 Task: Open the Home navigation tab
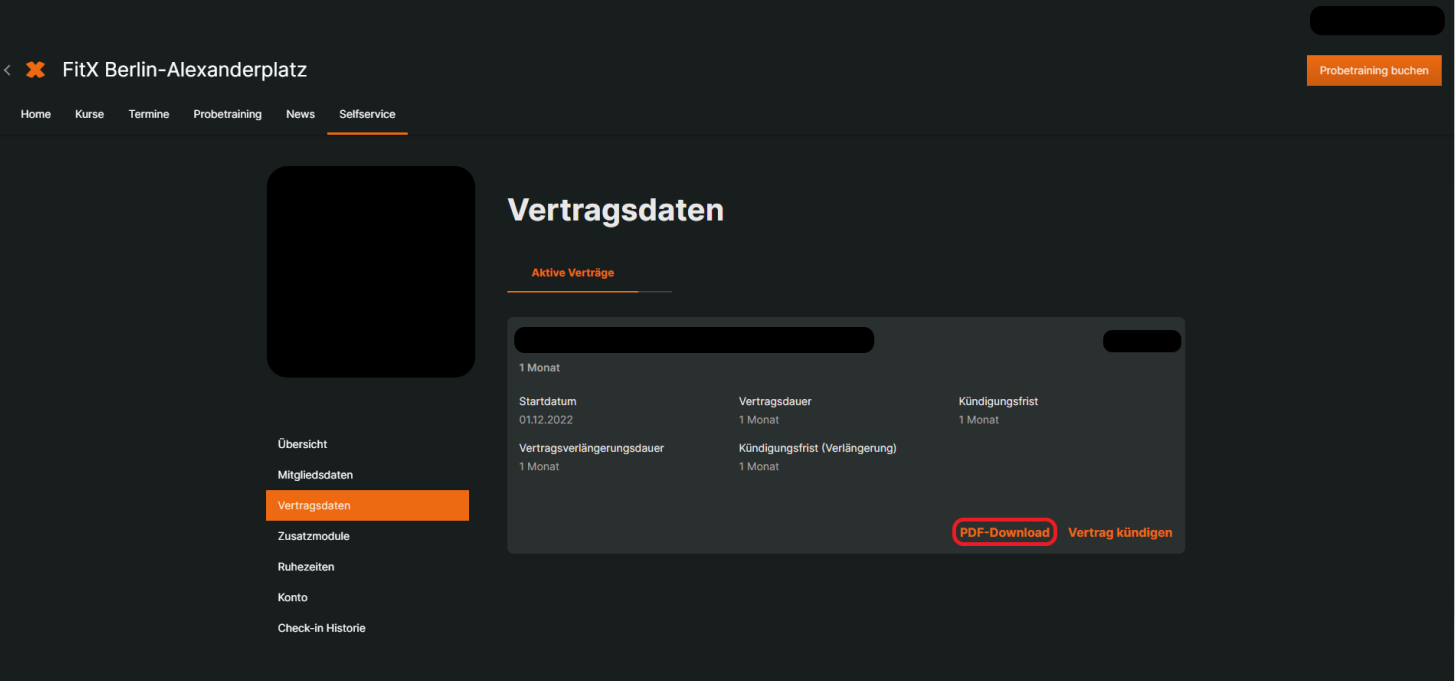[36, 114]
